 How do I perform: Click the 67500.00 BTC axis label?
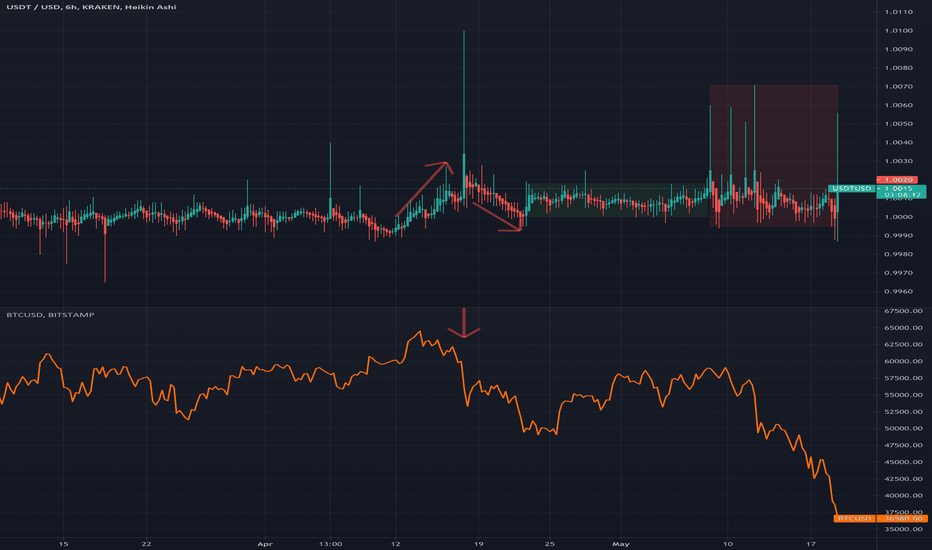[903, 311]
